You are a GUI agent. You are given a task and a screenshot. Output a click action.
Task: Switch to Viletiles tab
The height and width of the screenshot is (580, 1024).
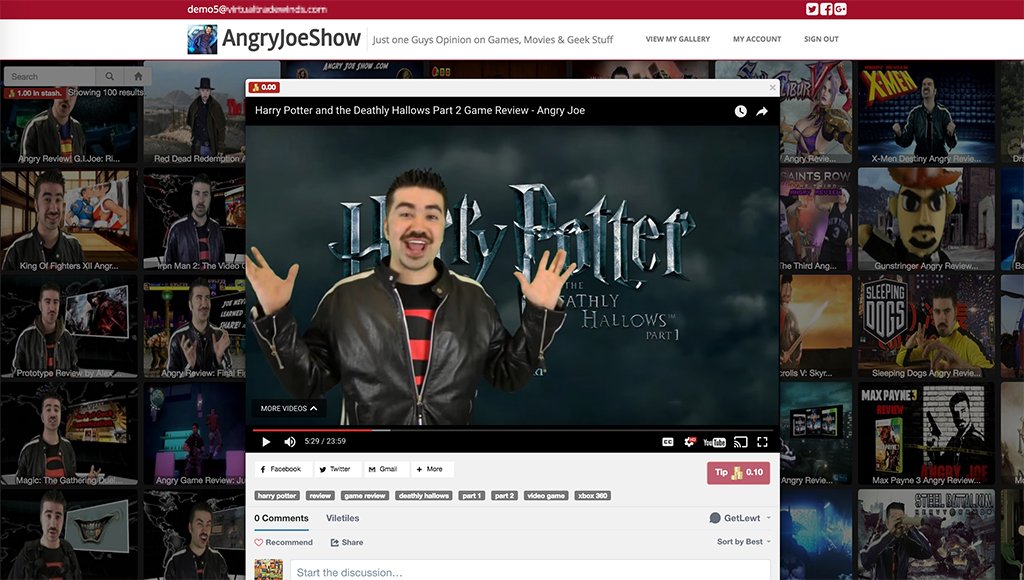[343, 518]
